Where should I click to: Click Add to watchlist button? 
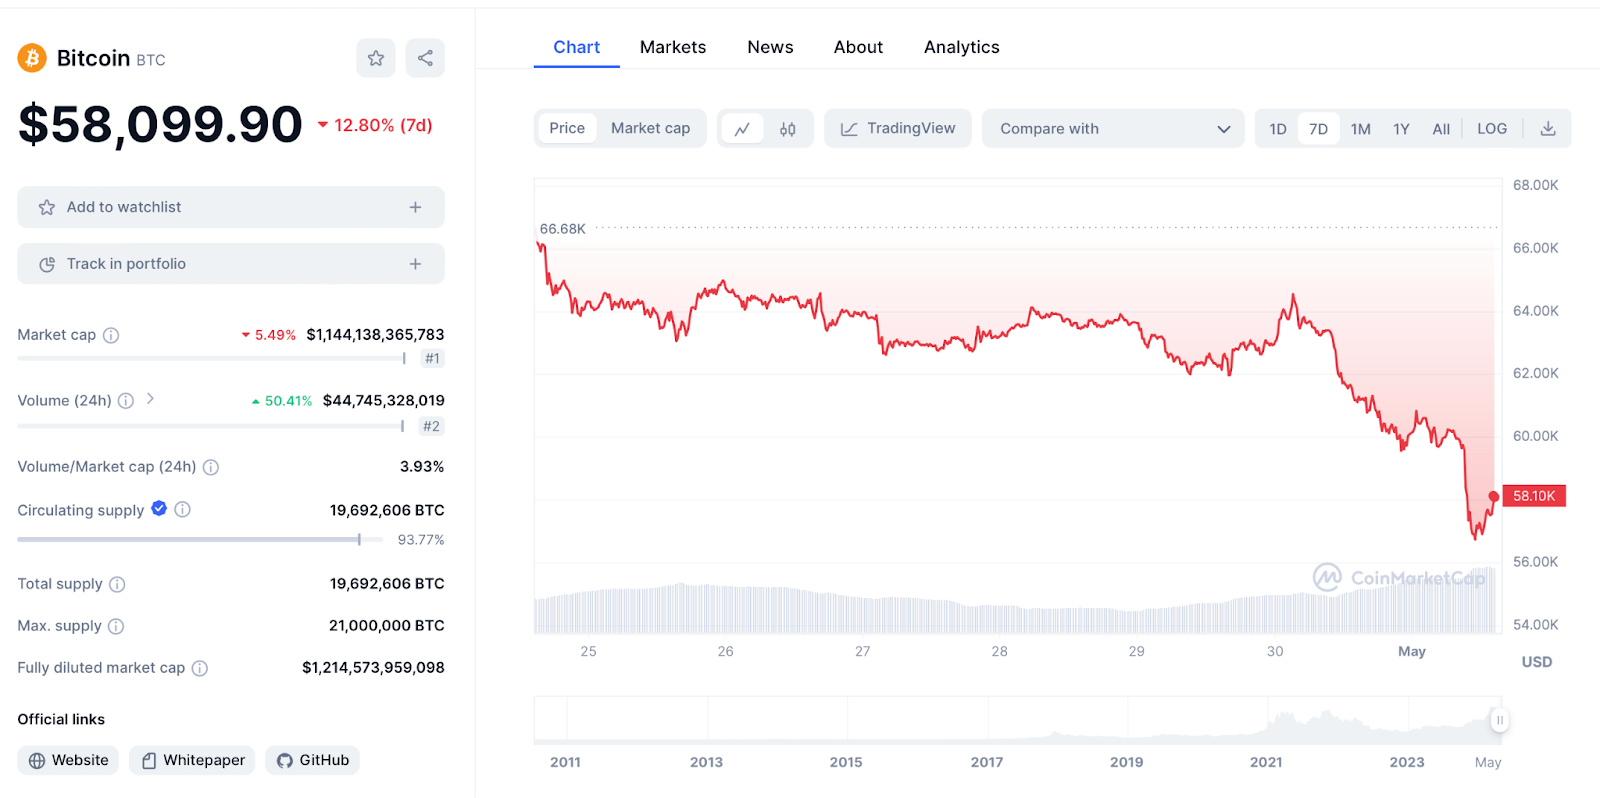point(231,207)
